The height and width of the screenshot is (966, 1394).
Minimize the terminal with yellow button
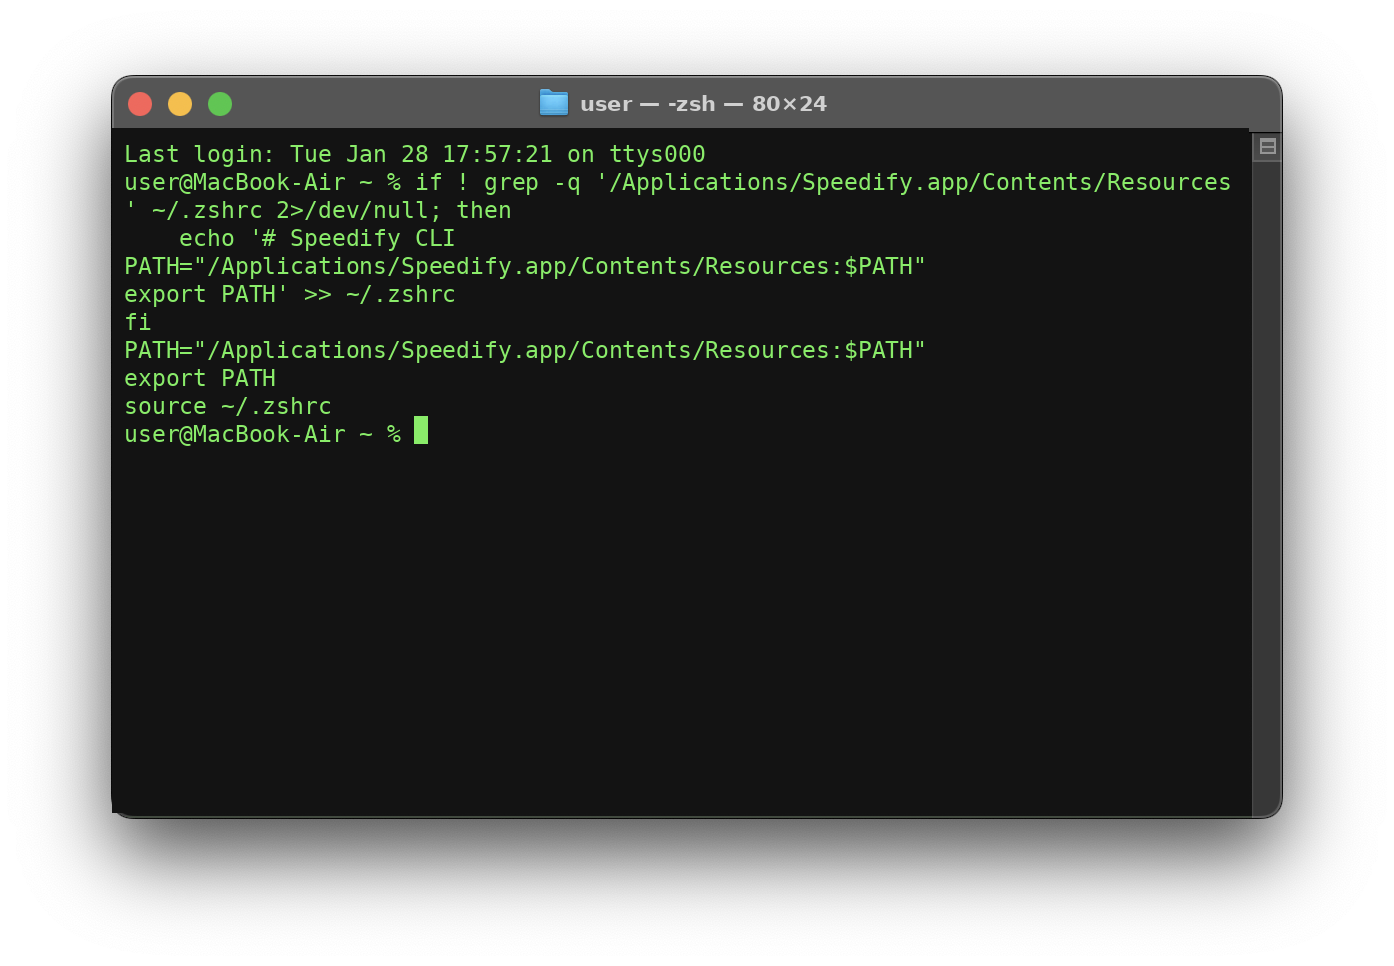tap(180, 104)
